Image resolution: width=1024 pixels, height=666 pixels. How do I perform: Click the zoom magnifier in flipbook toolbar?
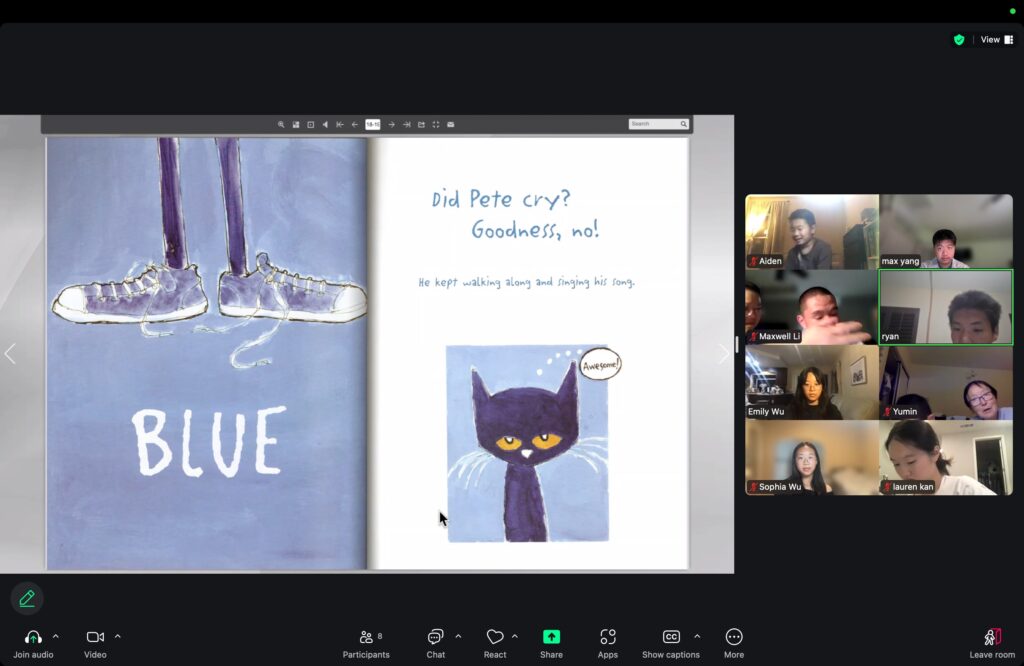(281, 124)
